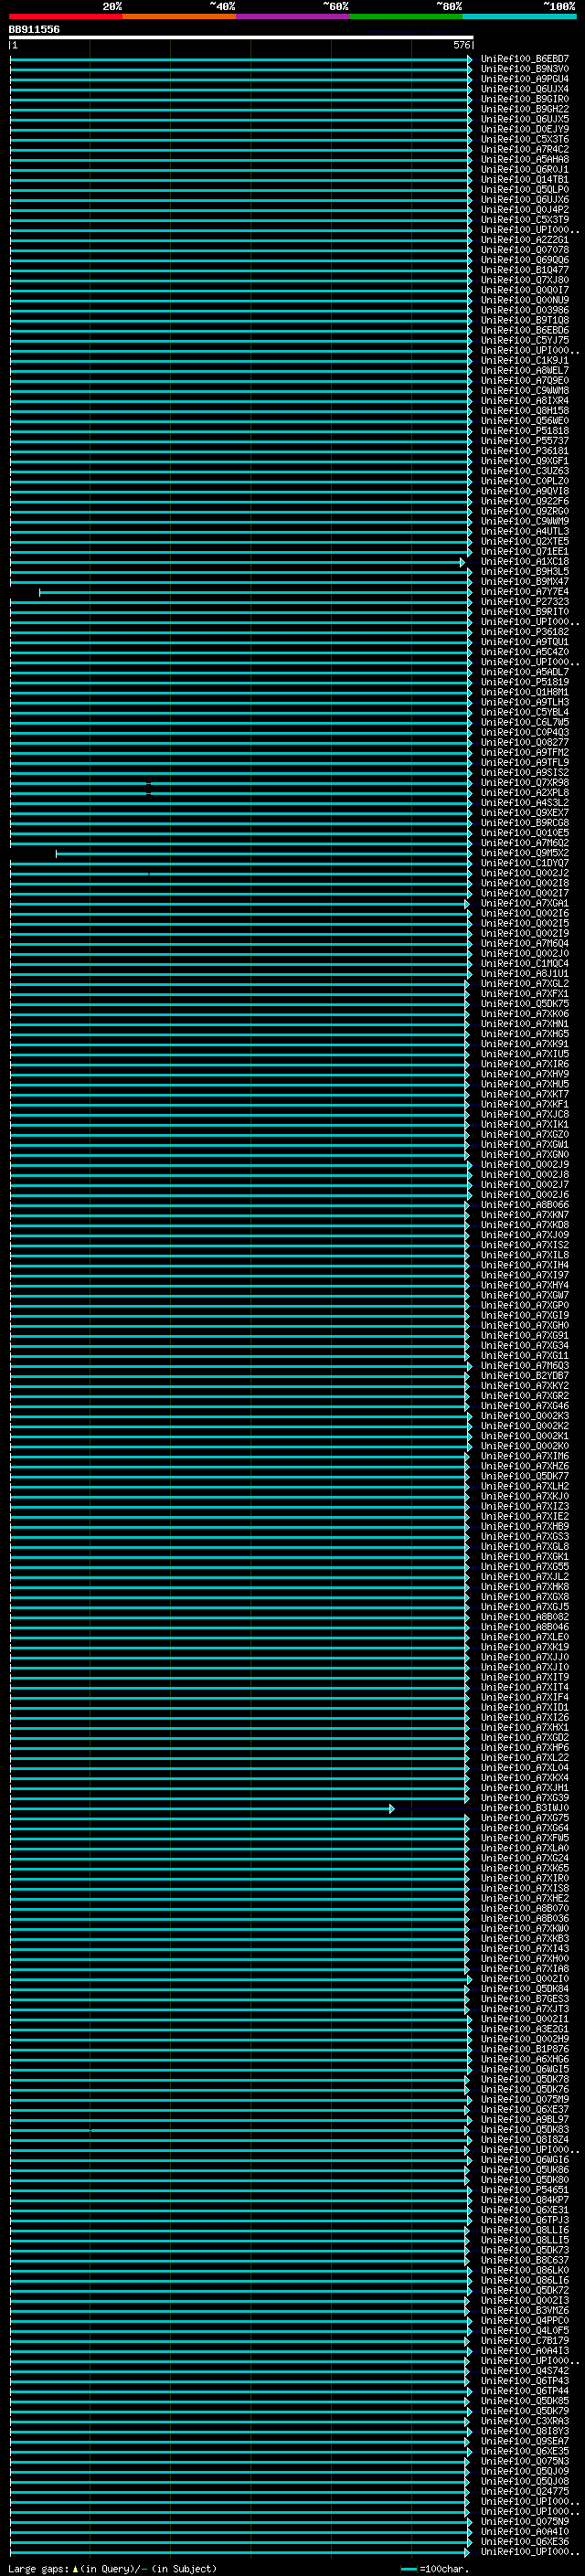Click the purple ~60% identity legend segment
585x2576 pixels.
[x=293, y=16]
